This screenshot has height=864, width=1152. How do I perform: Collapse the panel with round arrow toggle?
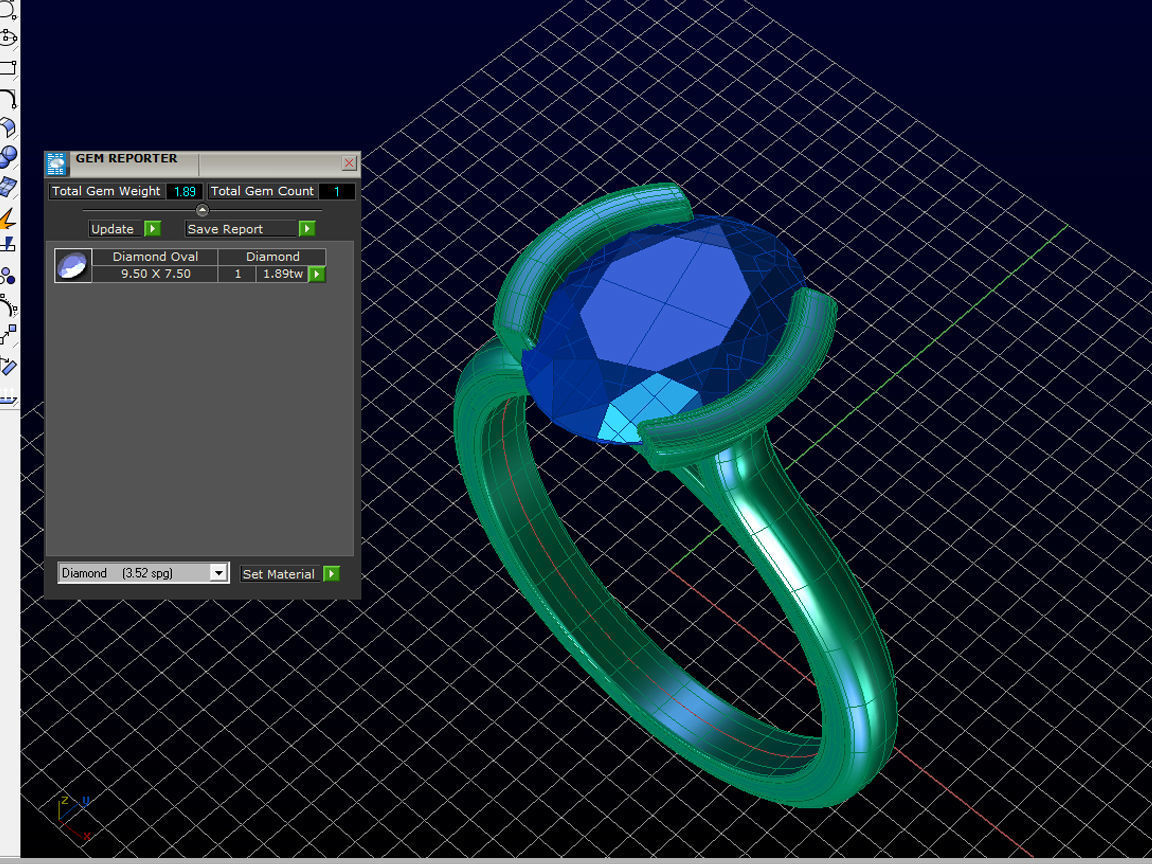point(202,210)
